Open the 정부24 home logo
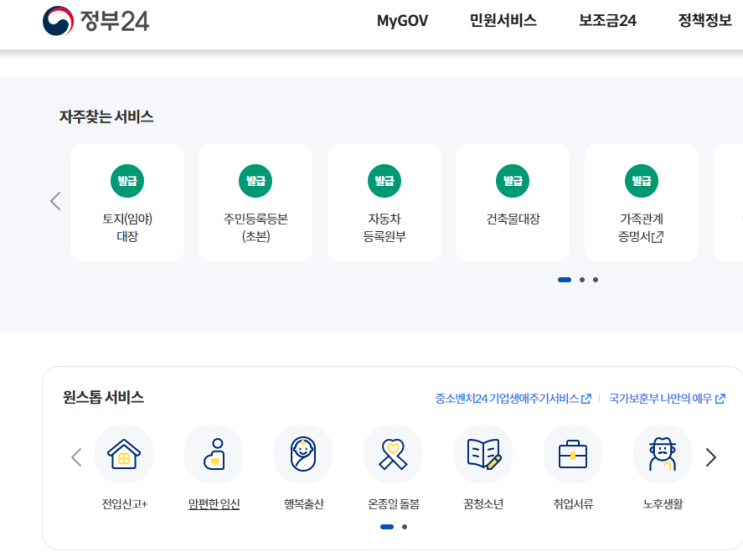The height and width of the screenshot is (552, 743). tap(96, 21)
